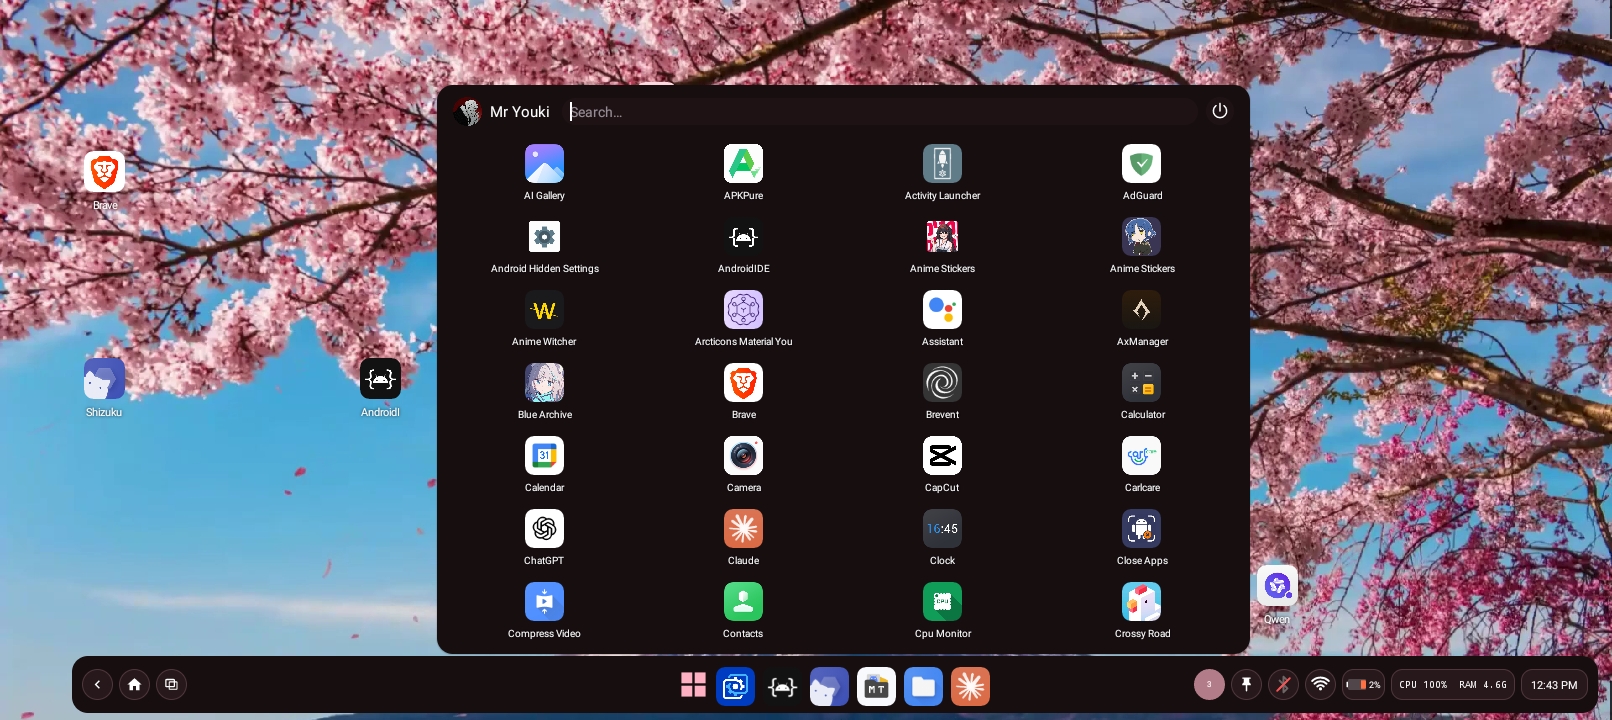Open the notification count badge
Image resolution: width=1612 pixels, height=720 pixels.
[x=1209, y=685]
